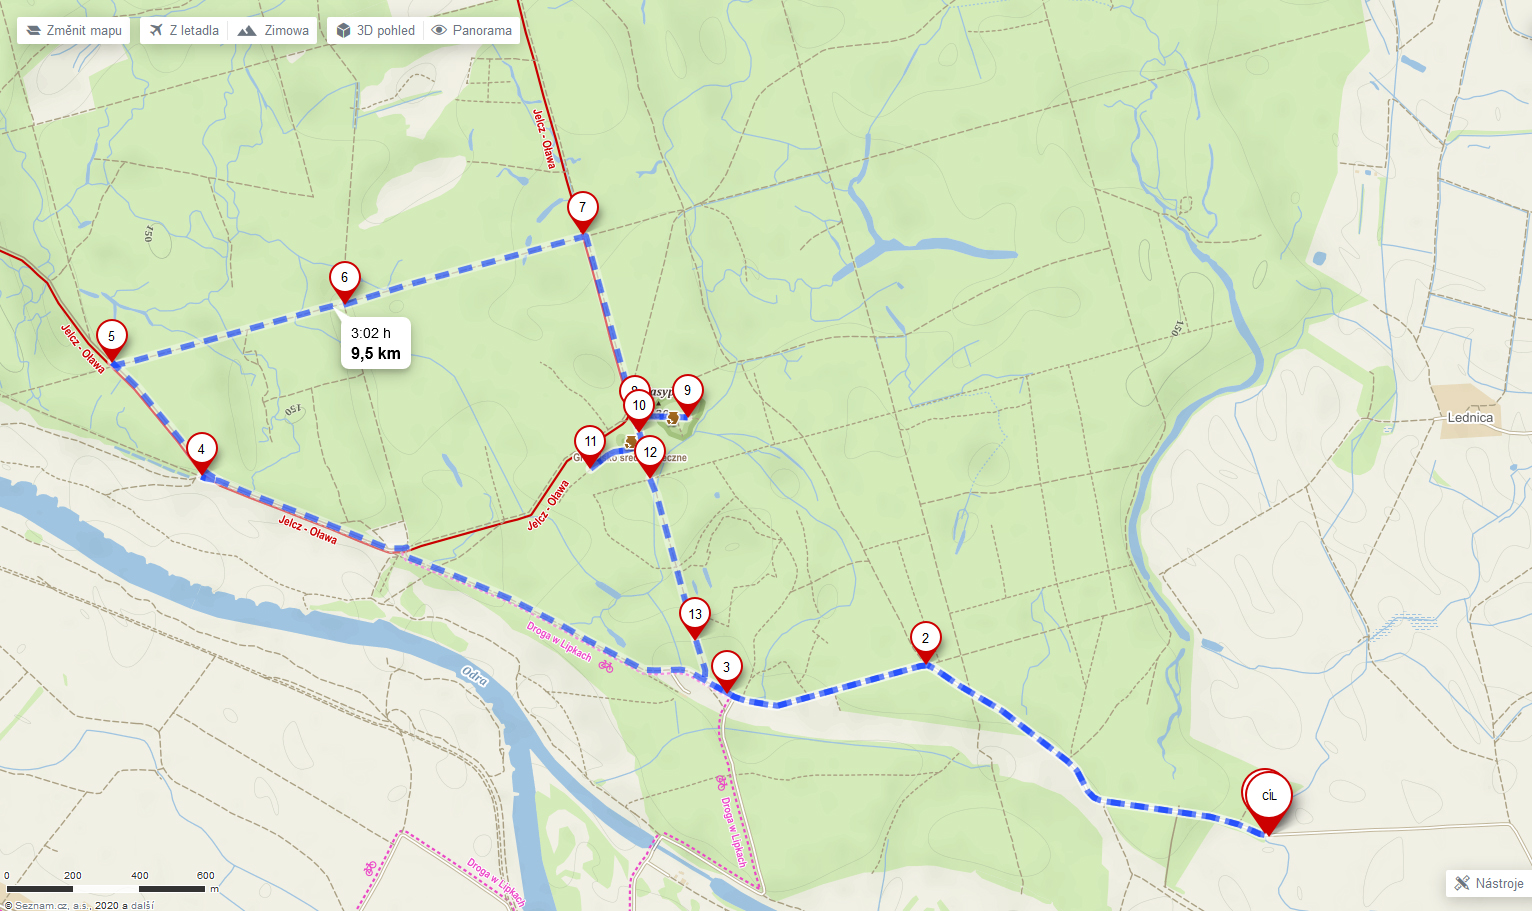Select route waypoint marker 4
Viewport: 1532px width, 911px height.
pyautogui.click(x=201, y=452)
